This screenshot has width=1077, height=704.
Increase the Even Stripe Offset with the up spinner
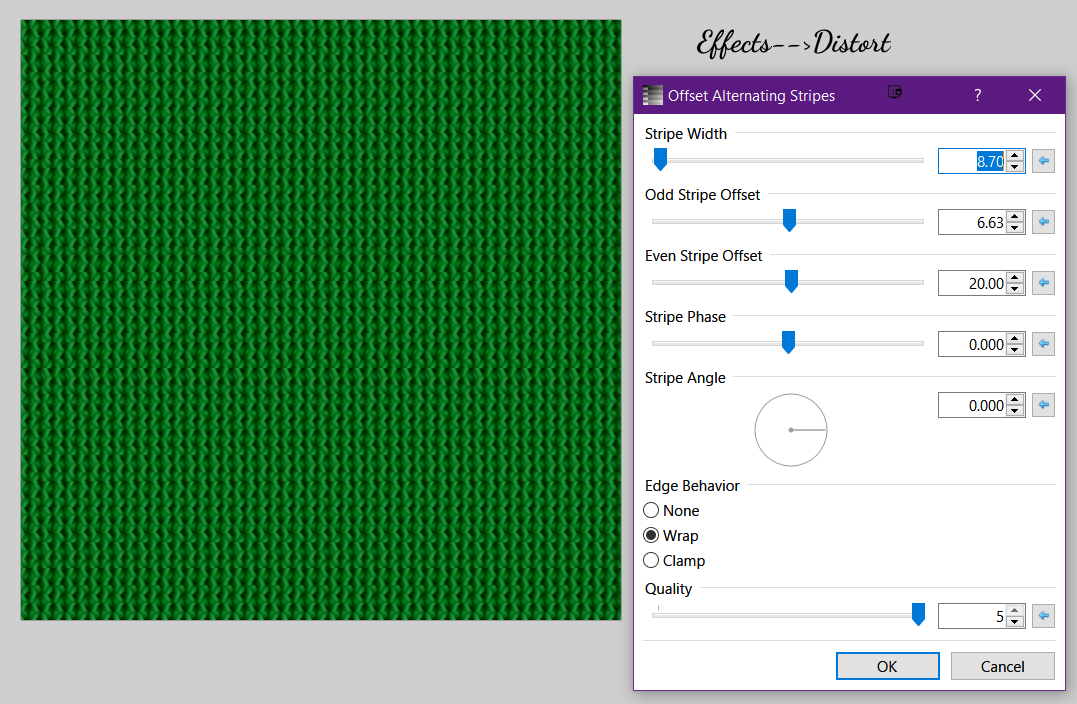pyautogui.click(x=1015, y=277)
